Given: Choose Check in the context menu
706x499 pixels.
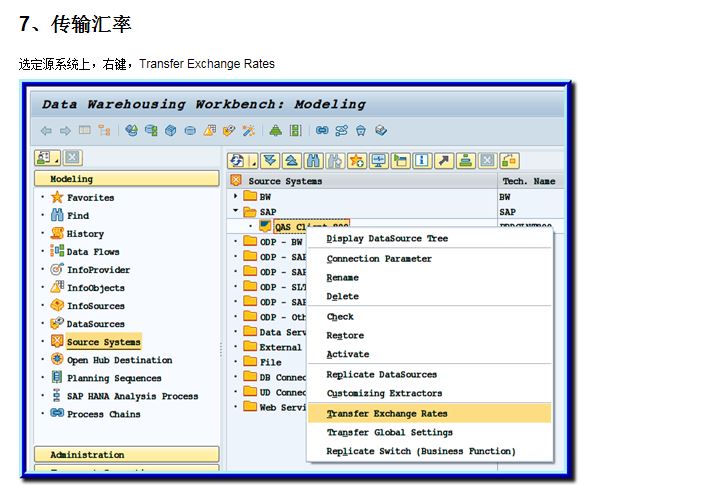Looking at the screenshot, I should tap(340, 317).
